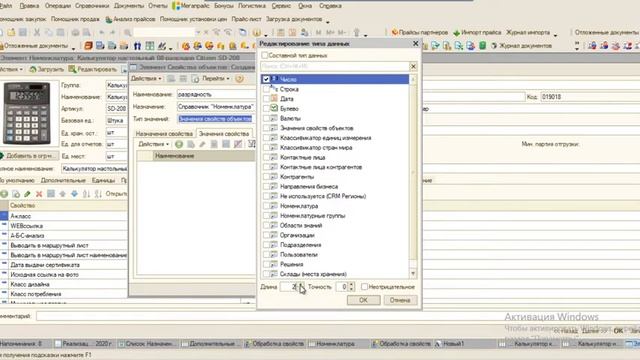The image size is (640, 360).
Task: Click the Наименование field containing разрядность
Action: (x=216, y=94)
